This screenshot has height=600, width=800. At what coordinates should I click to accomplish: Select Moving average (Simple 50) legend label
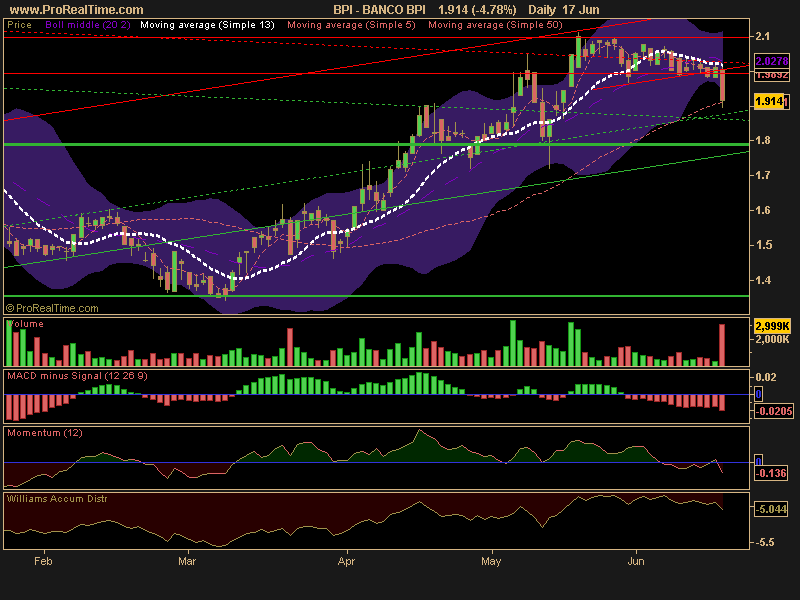pyautogui.click(x=495, y=25)
